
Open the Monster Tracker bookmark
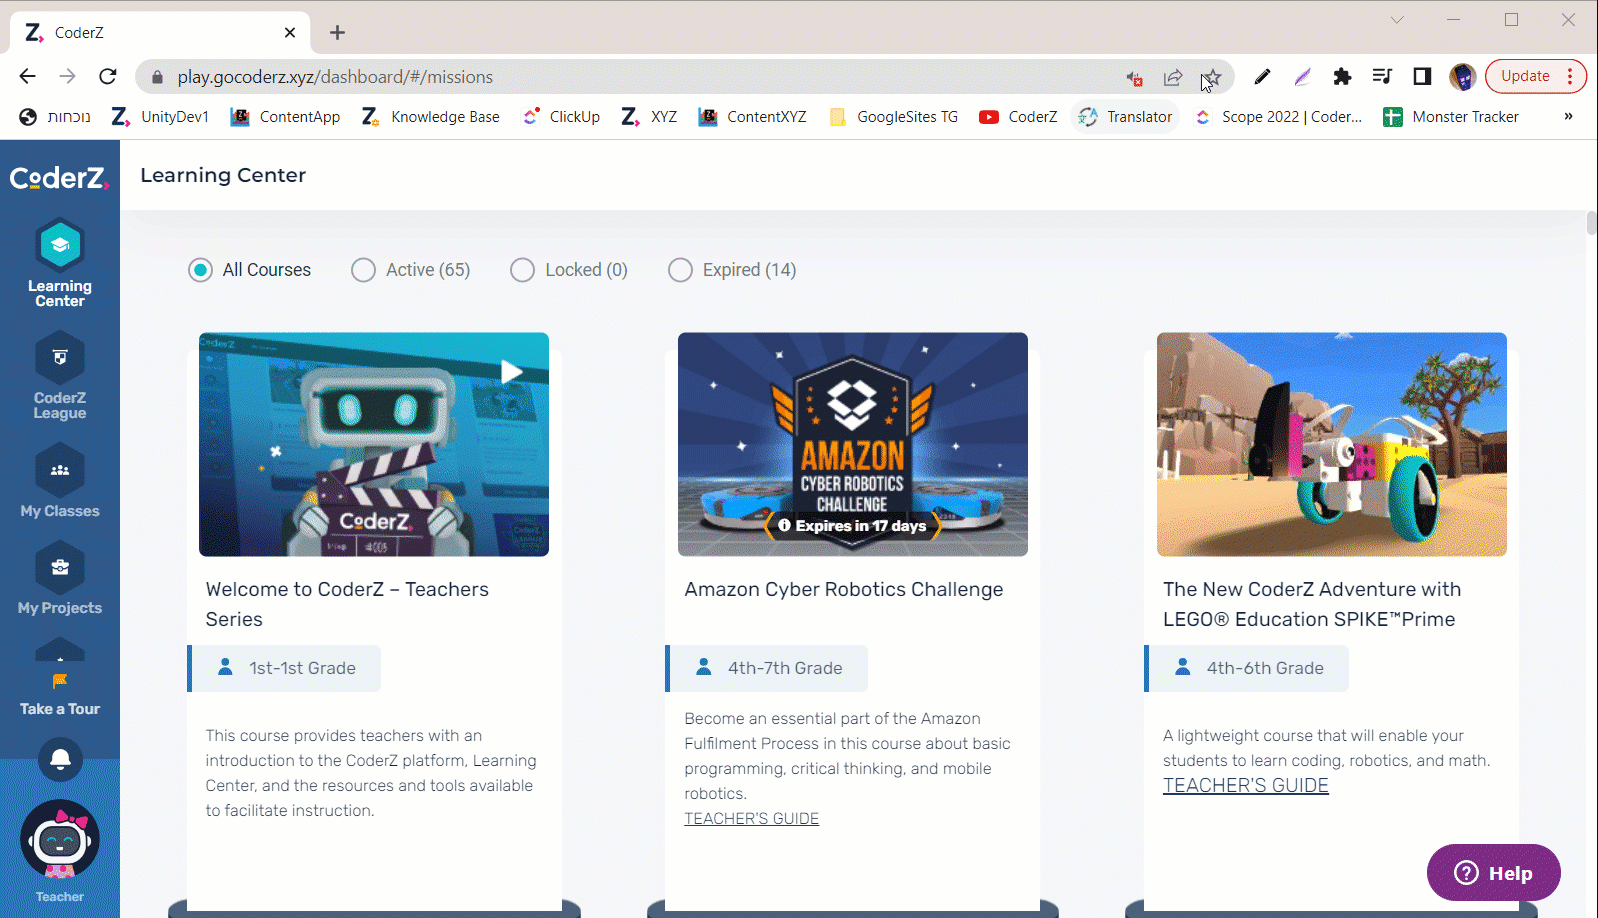click(1451, 117)
